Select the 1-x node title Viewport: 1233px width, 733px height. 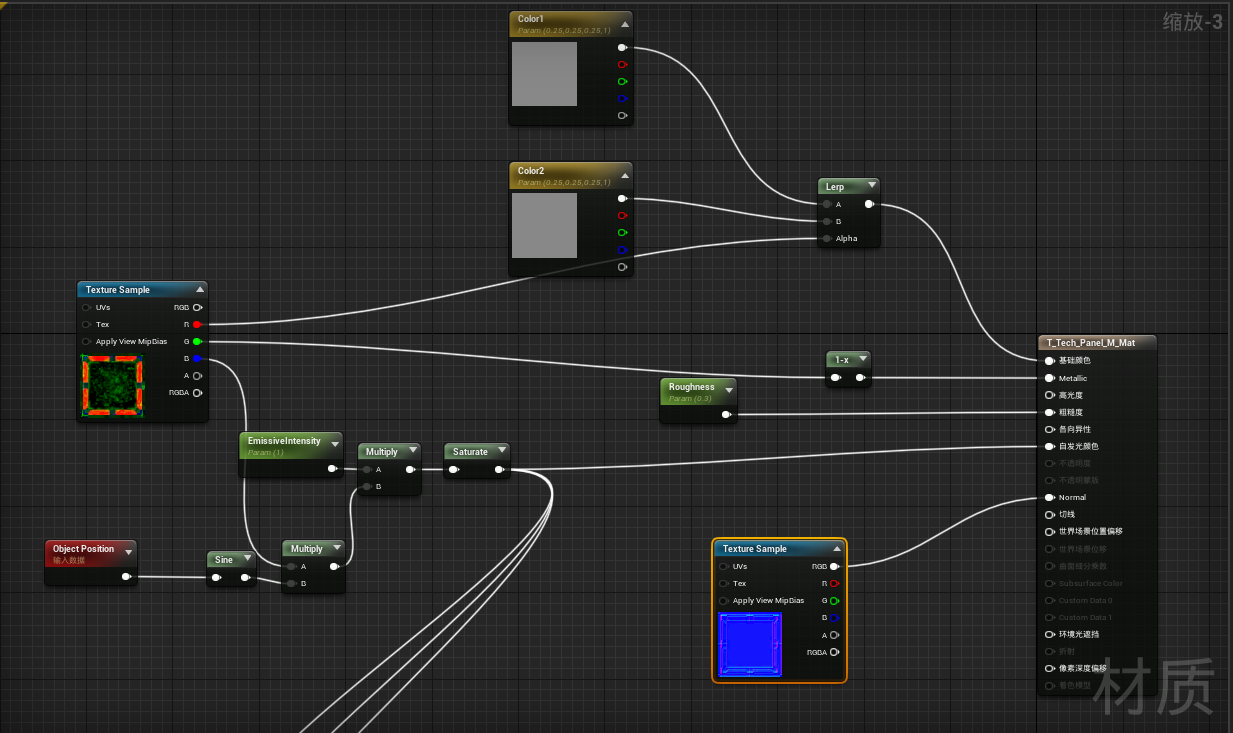click(842, 360)
